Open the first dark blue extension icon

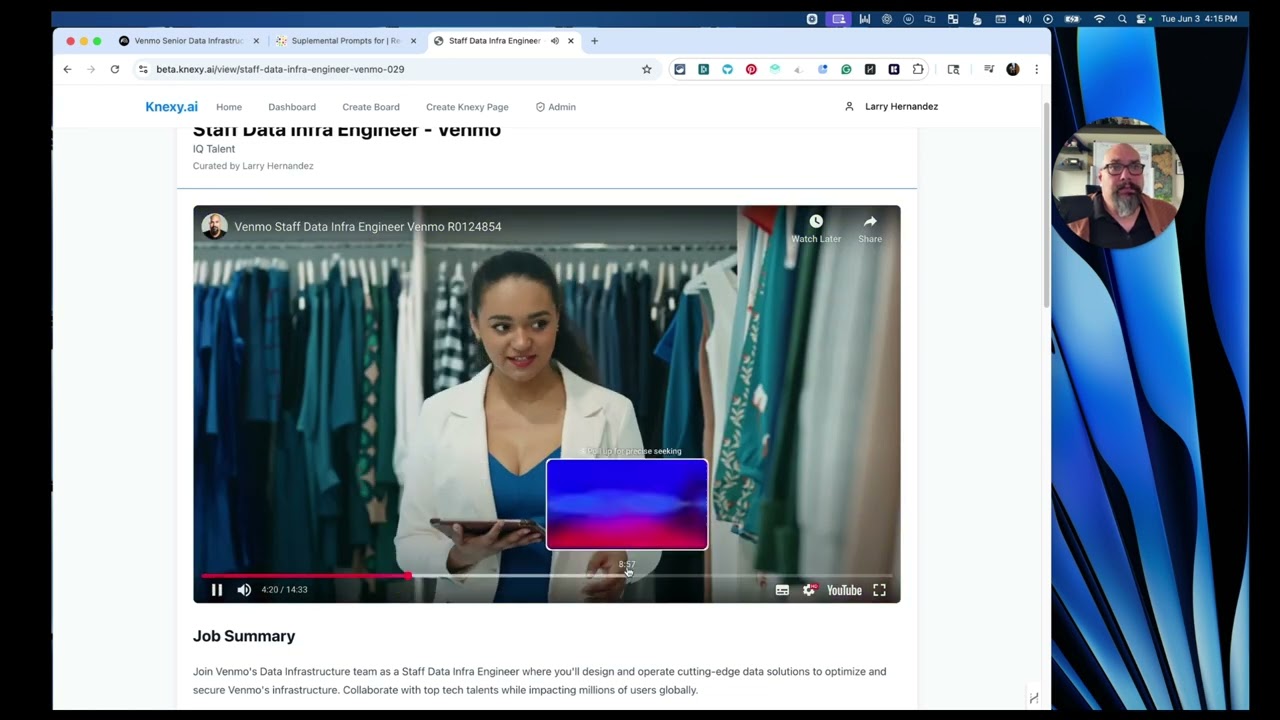[680, 69]
